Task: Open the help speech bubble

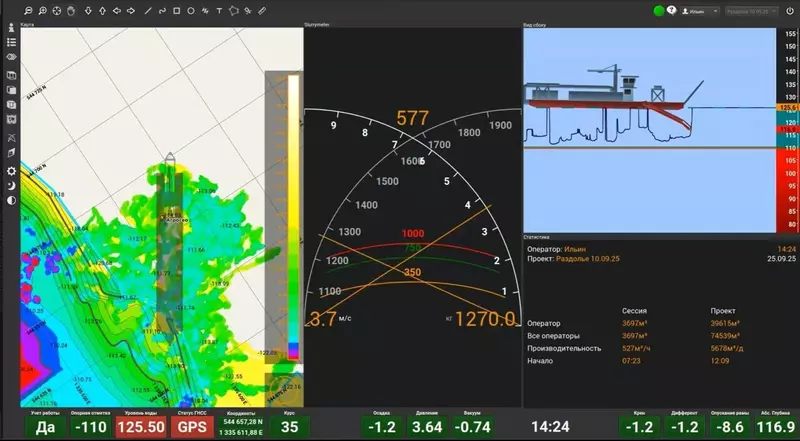Action: tap(670, 11)
